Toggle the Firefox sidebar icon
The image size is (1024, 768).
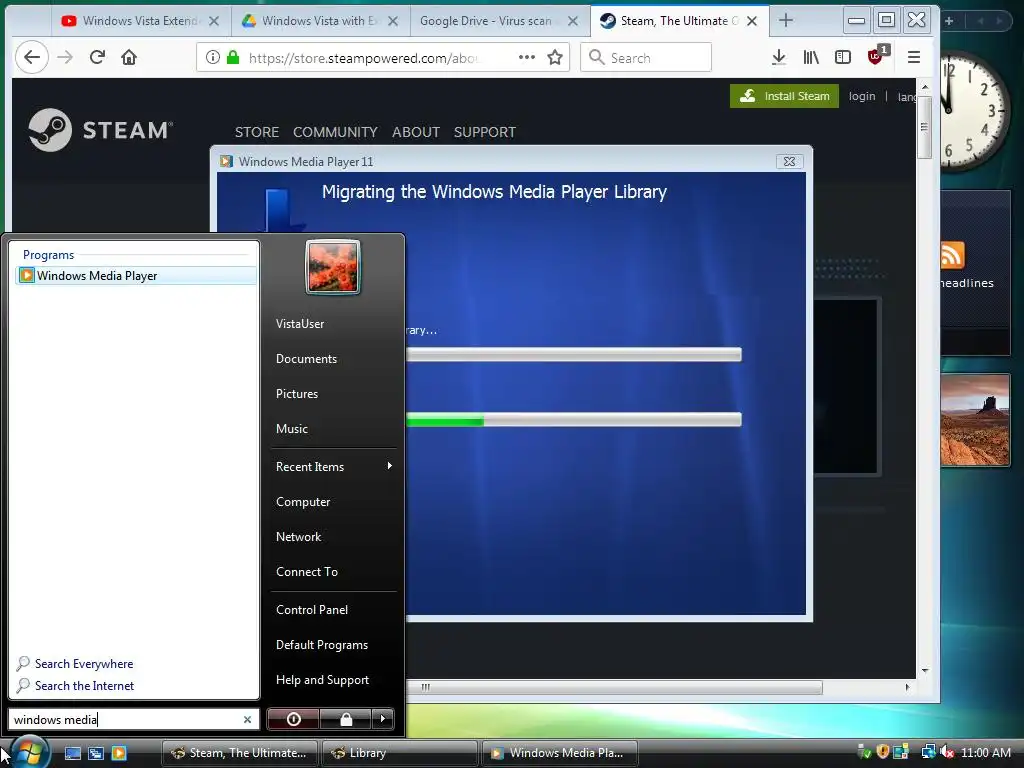(x=843, y=57)
